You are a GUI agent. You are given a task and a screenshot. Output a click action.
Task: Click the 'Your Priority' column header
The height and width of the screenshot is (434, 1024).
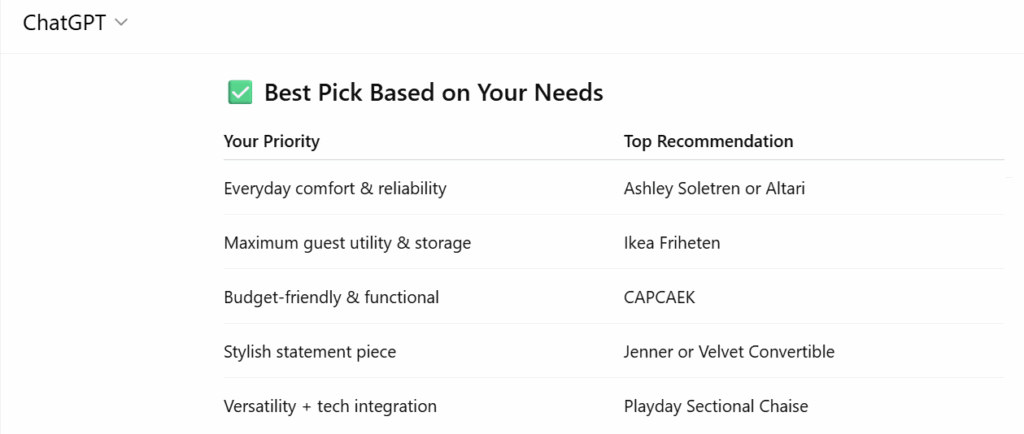[x=272, y=141]
